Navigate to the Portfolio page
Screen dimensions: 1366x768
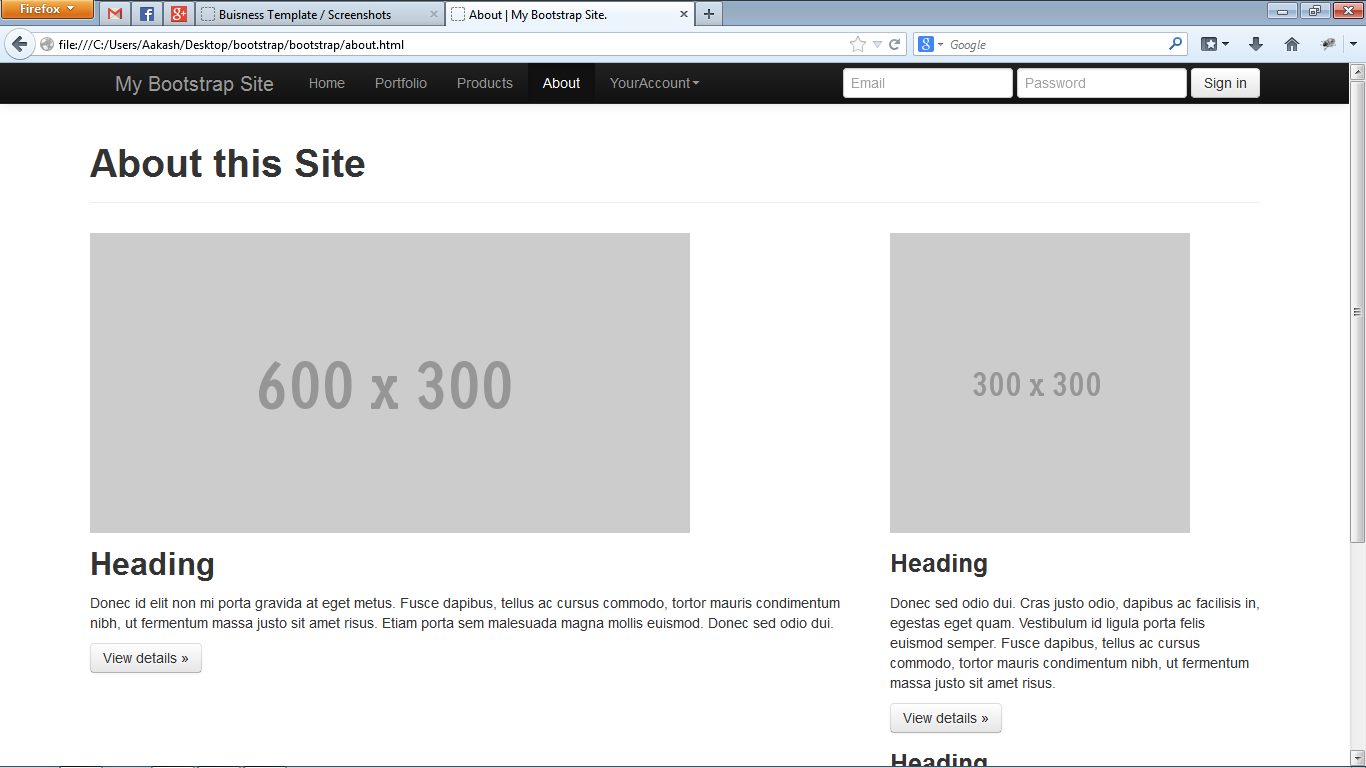(x=400, y=83)
